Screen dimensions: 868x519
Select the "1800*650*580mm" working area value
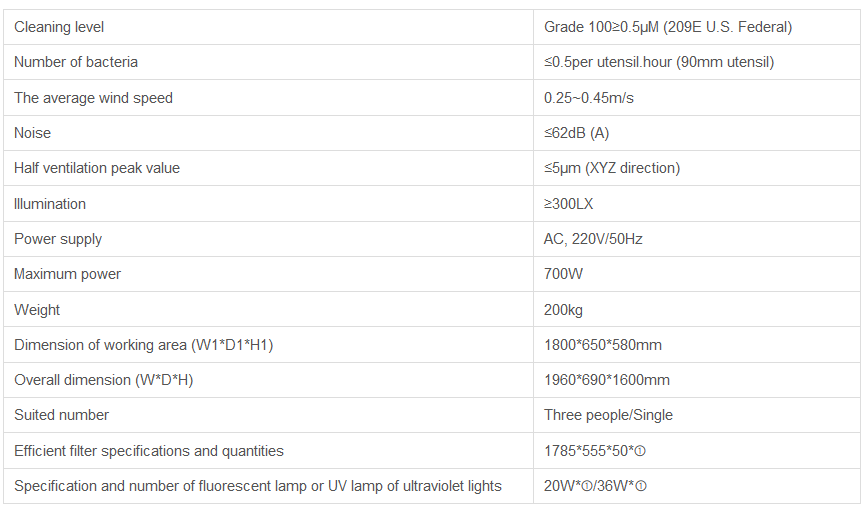(x=603, y=345)
